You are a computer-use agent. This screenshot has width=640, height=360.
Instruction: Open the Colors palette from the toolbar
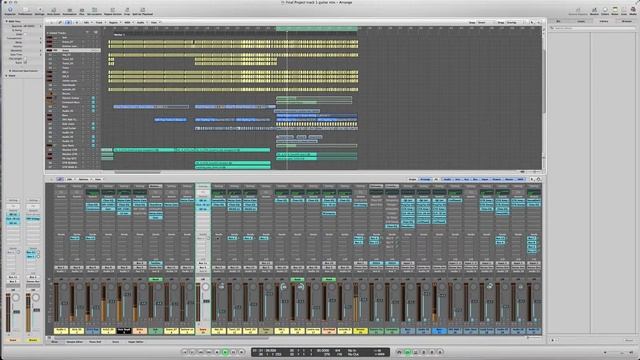pyautogui.click(x=605, y=11)
